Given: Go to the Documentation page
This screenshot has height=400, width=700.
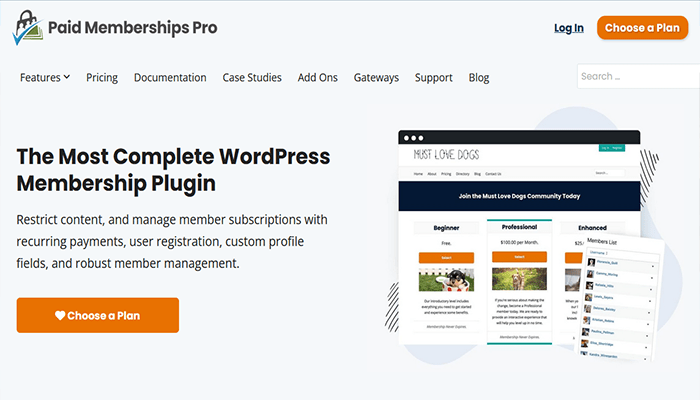Looking at the screenshot, I should click(x=170, y=77).
